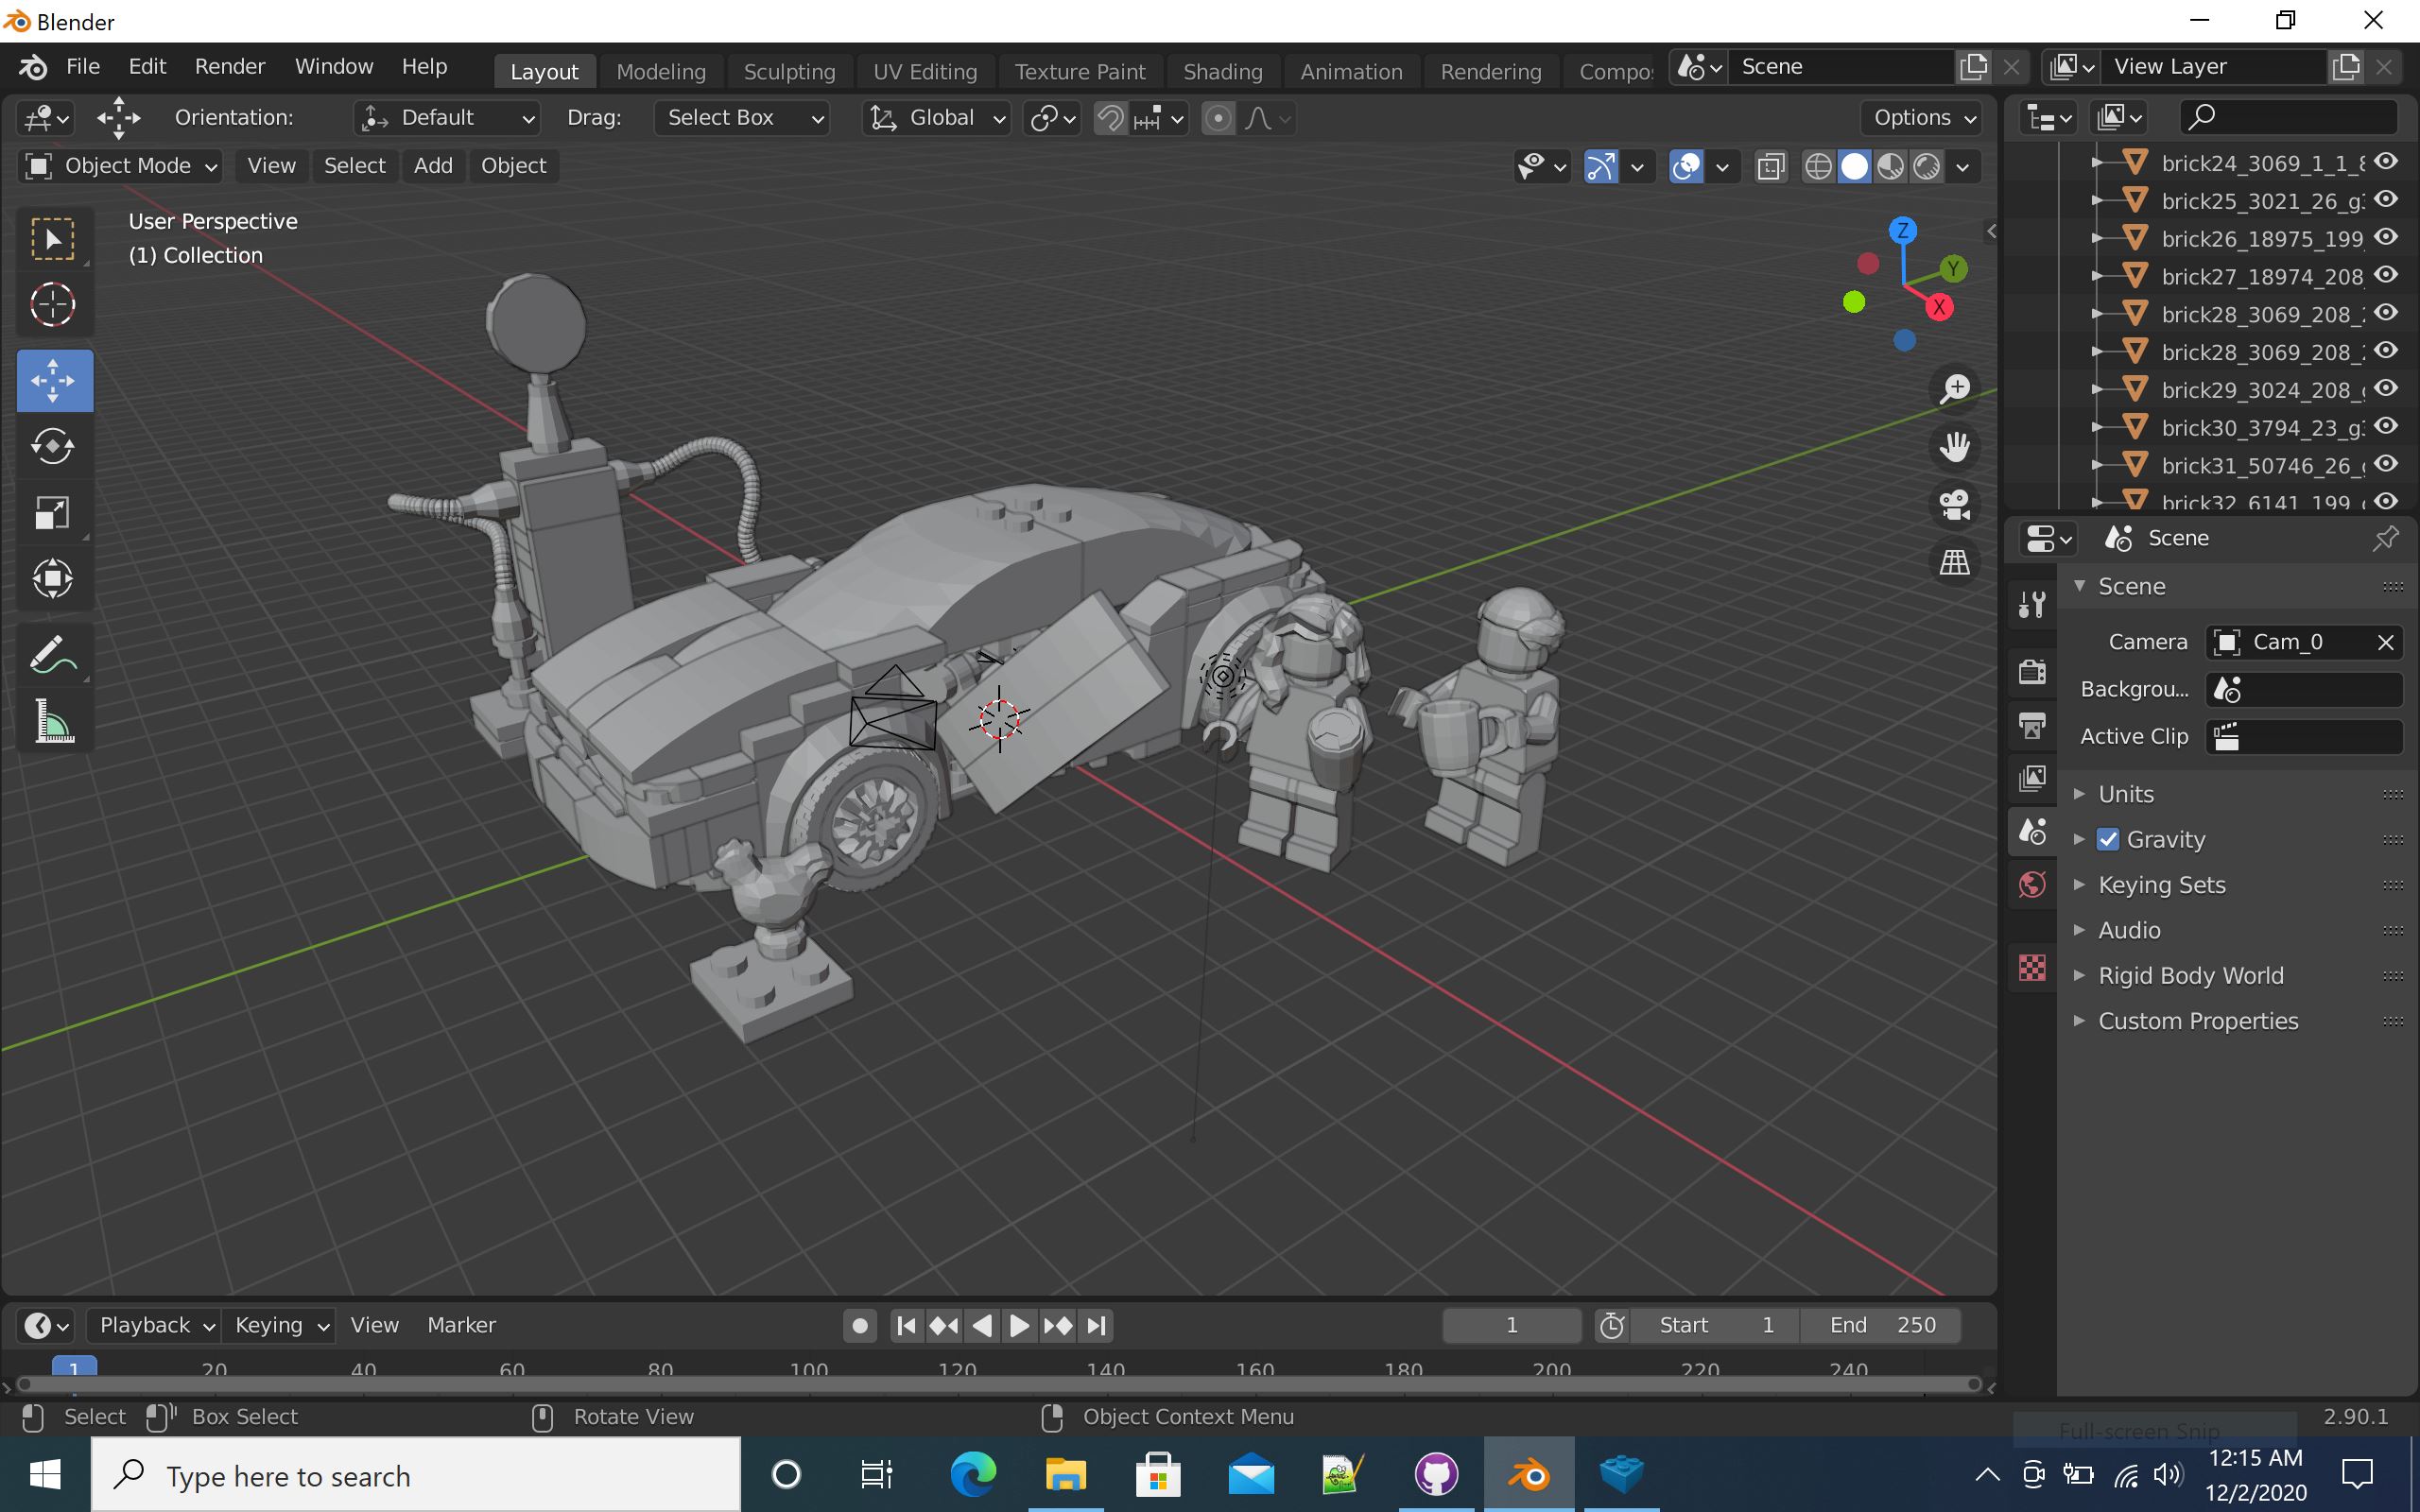2420x1512 pixels.
Task: Uncheck the Gravity checkbox
Action: pos(2108,839)
